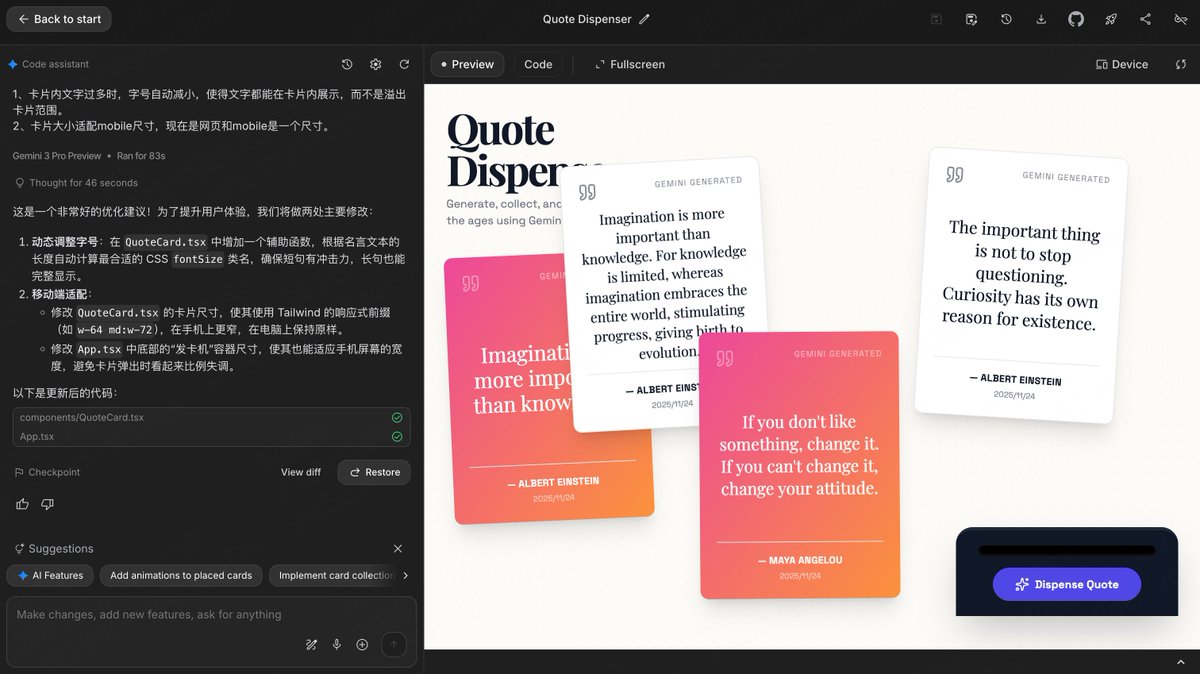Switch to the Preview tab
Image resolution: width=1200 pixels, height=674 pixels.
(467, 64)
